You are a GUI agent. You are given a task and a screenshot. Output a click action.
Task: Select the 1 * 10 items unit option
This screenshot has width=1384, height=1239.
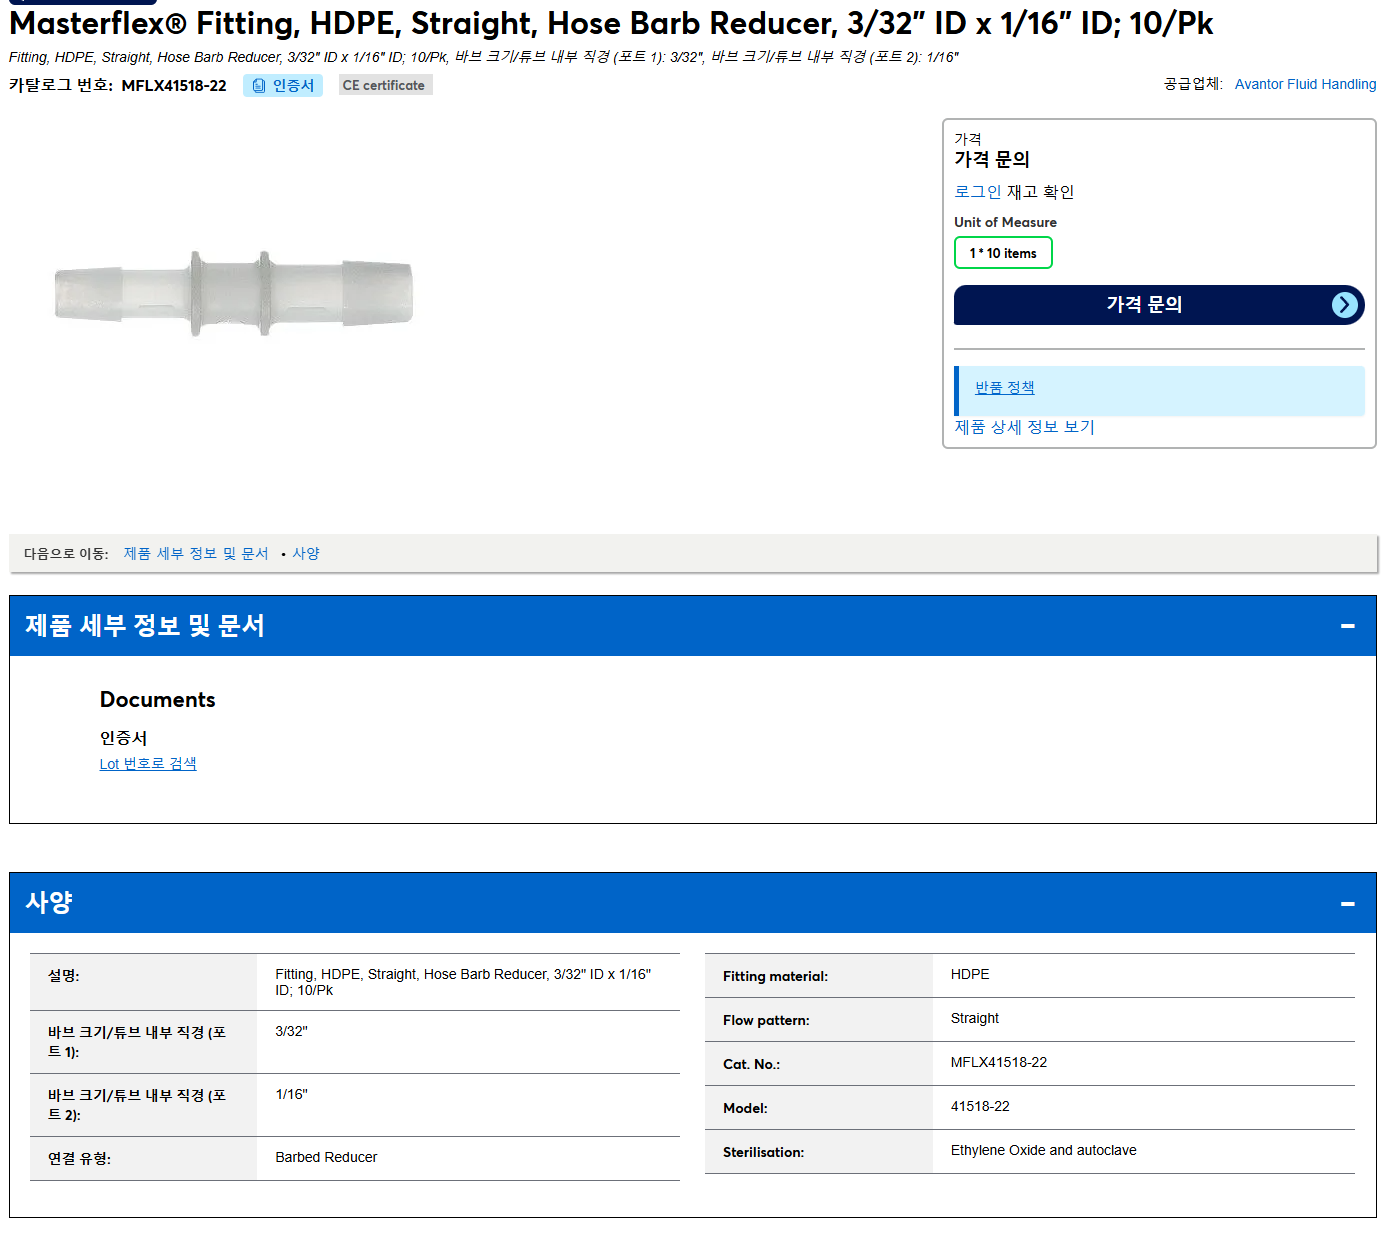(1003, 253)
